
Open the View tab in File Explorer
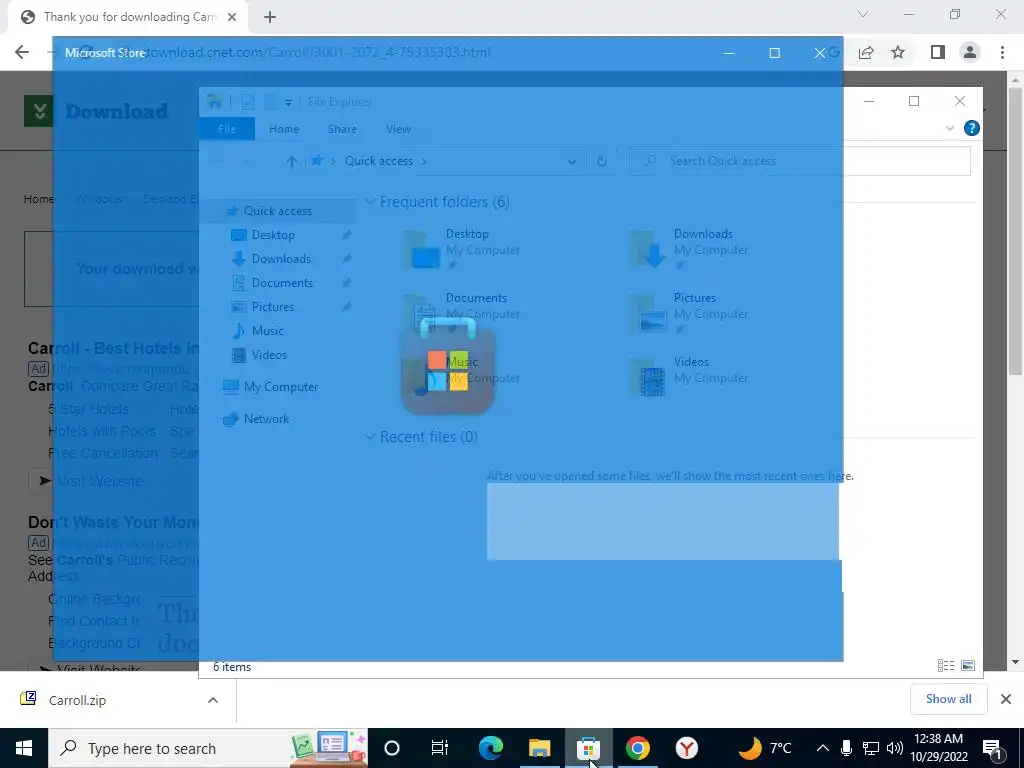point(398,129)
